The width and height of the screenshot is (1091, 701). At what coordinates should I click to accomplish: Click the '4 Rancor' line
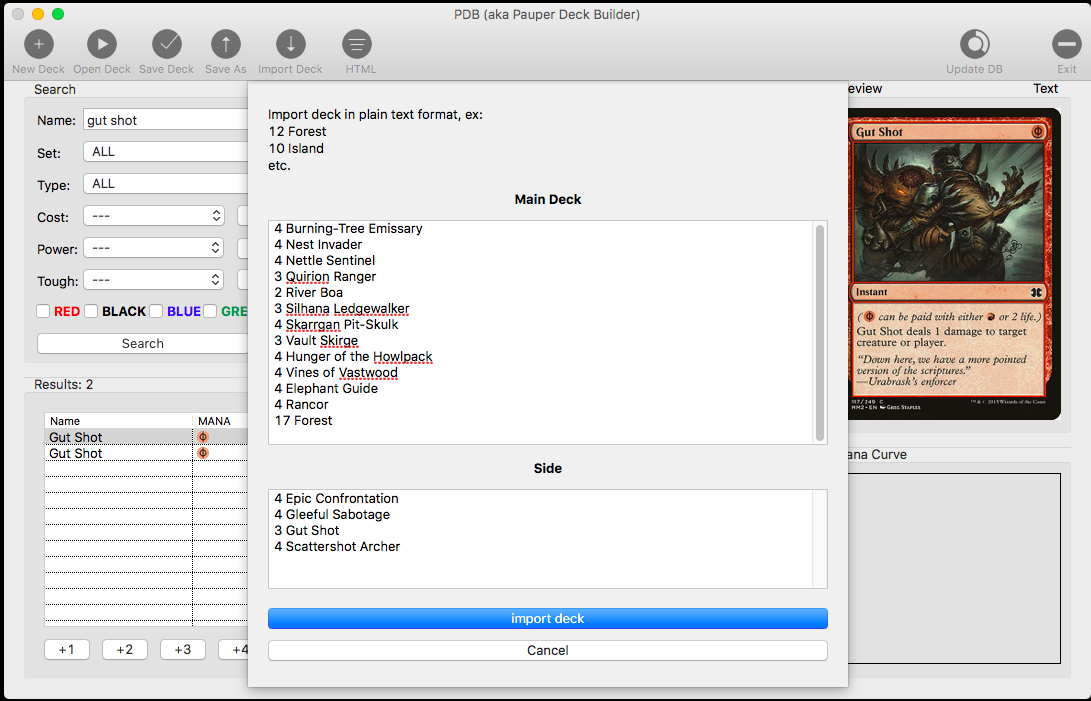pos(301,404)
